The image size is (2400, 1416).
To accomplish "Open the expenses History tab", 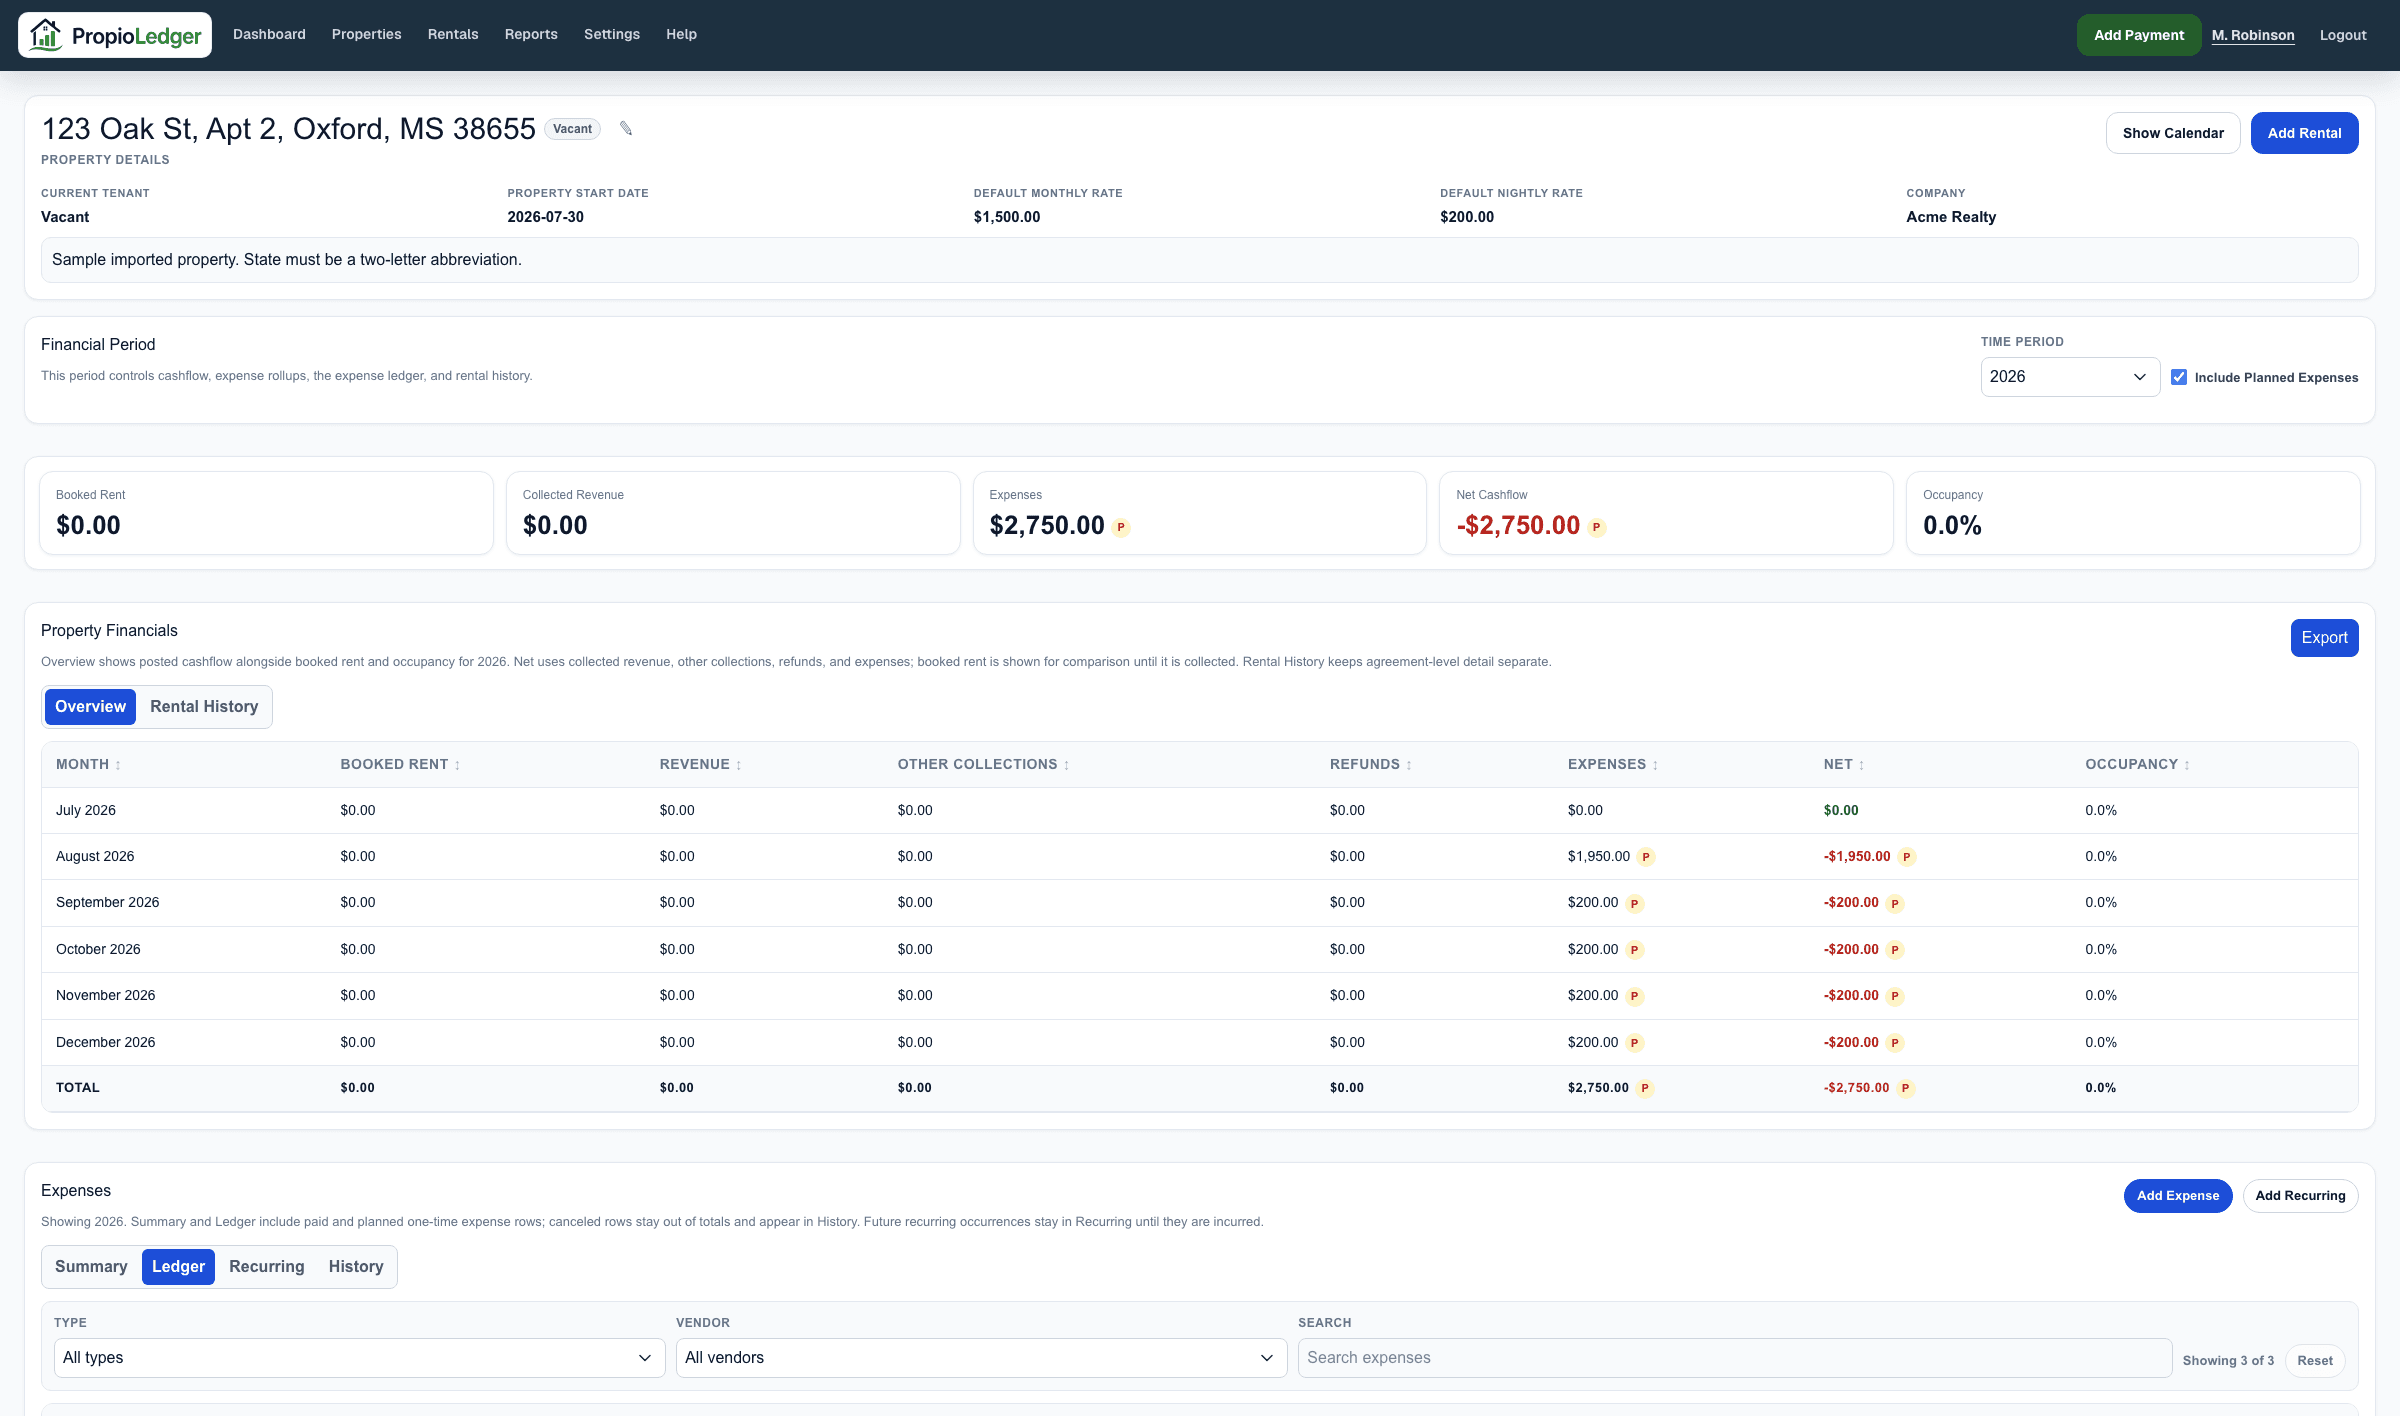I will (356, 1267).
